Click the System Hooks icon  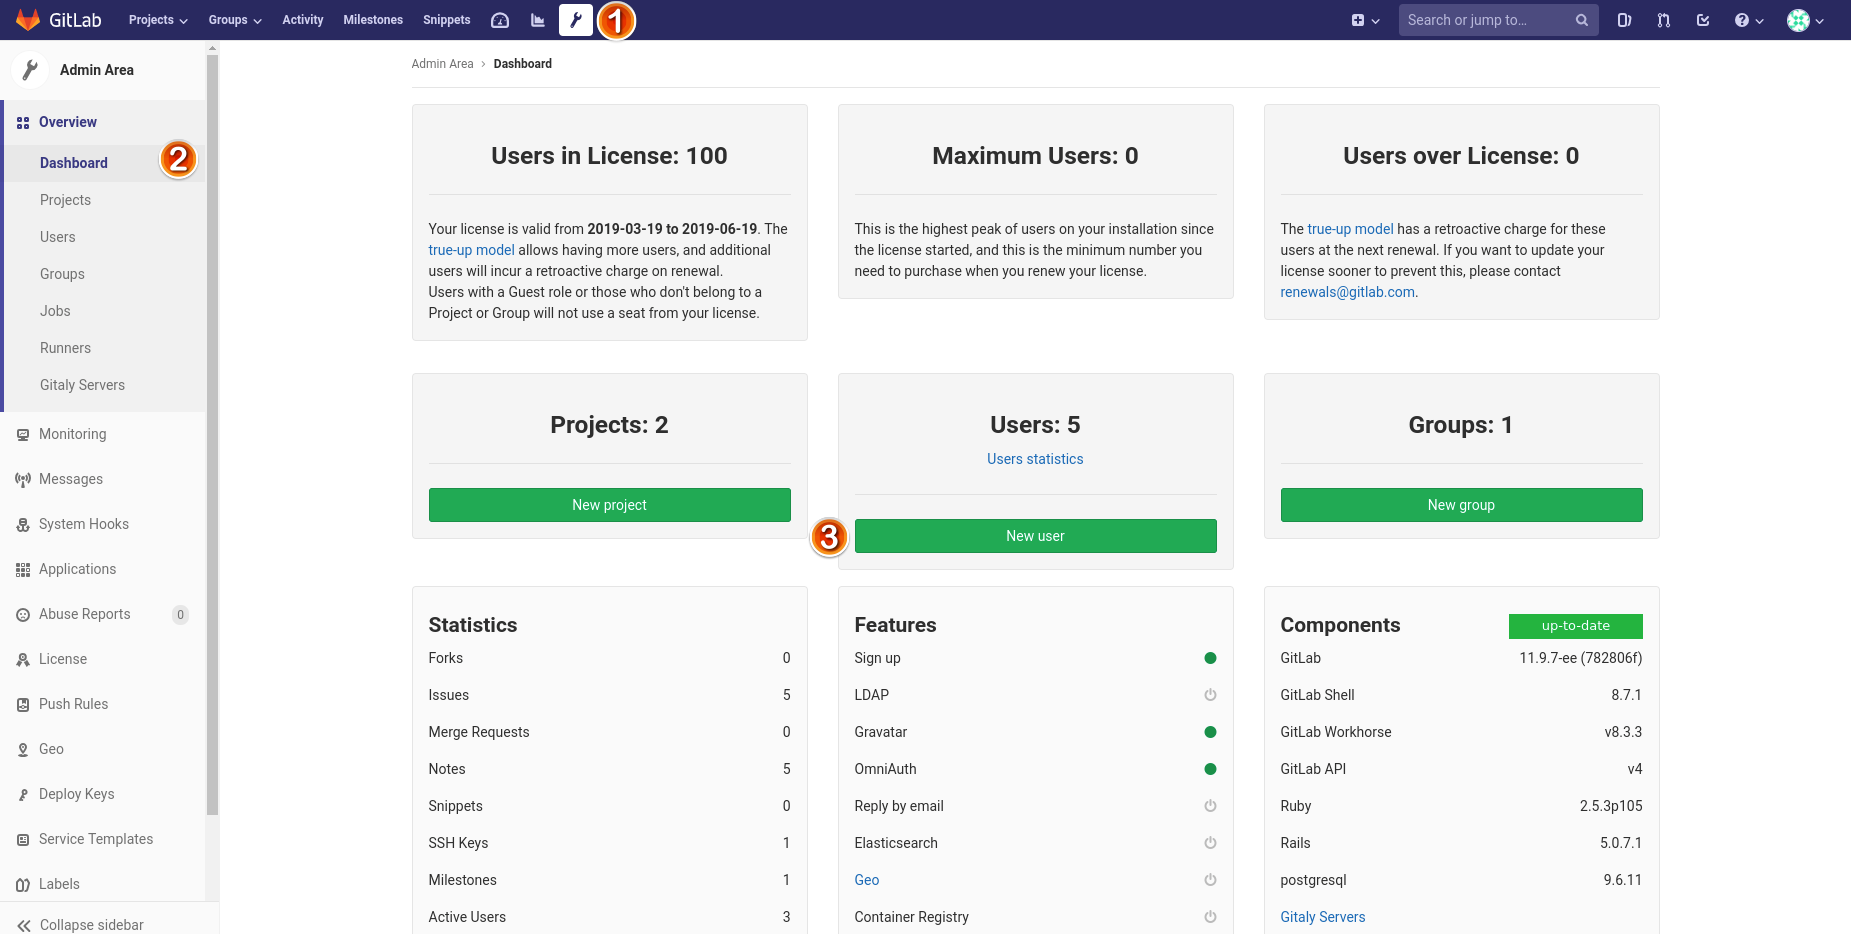coord(23,525)
